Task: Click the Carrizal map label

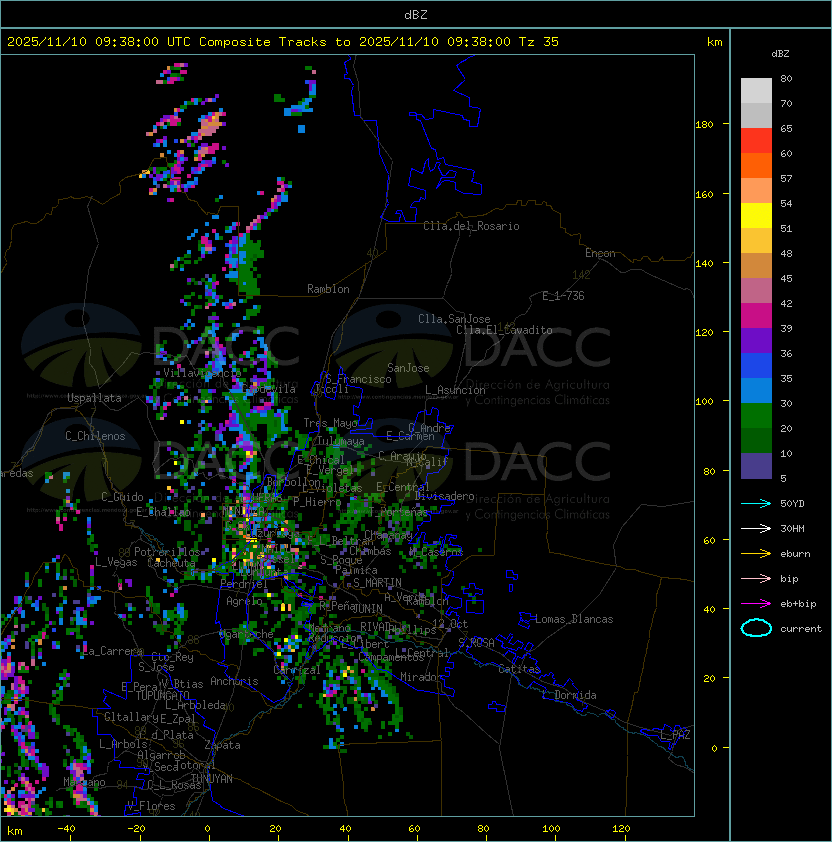Action: 297,670
